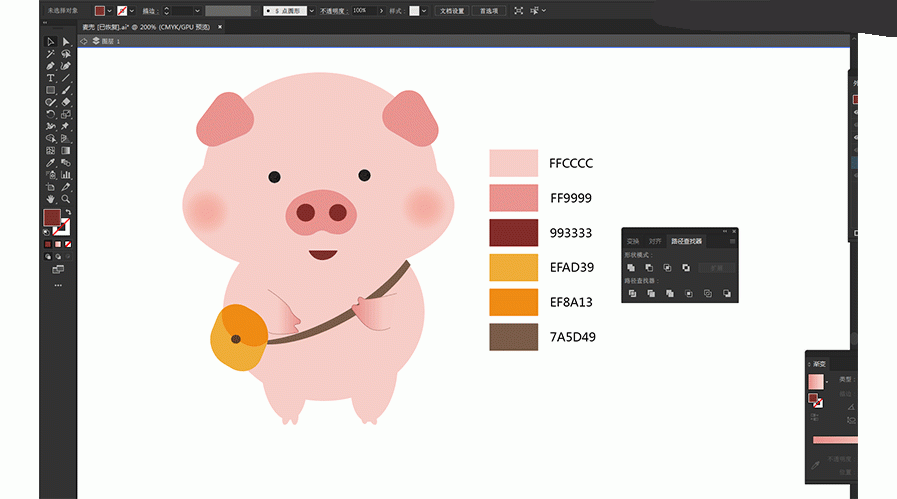Select the Pen tool
The width and height of the screenshot is (897, 499).
click(50, 66)
